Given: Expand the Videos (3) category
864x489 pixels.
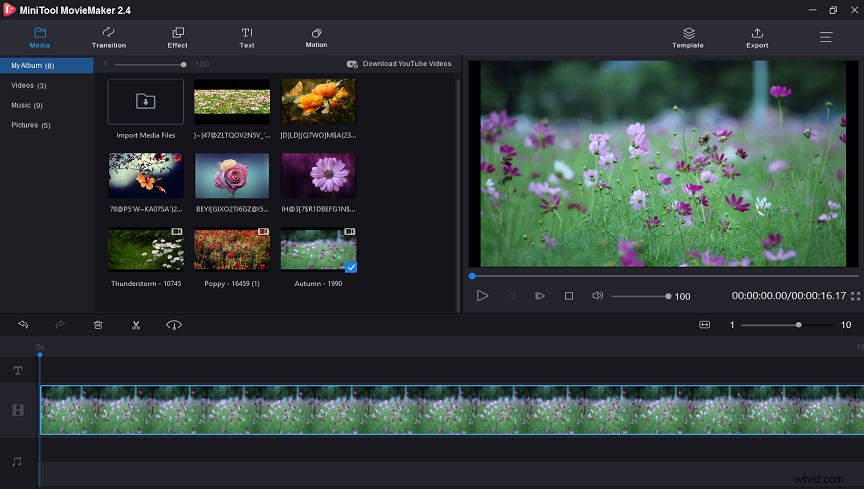Looking at the screenshot, I should tap(28, 86).
